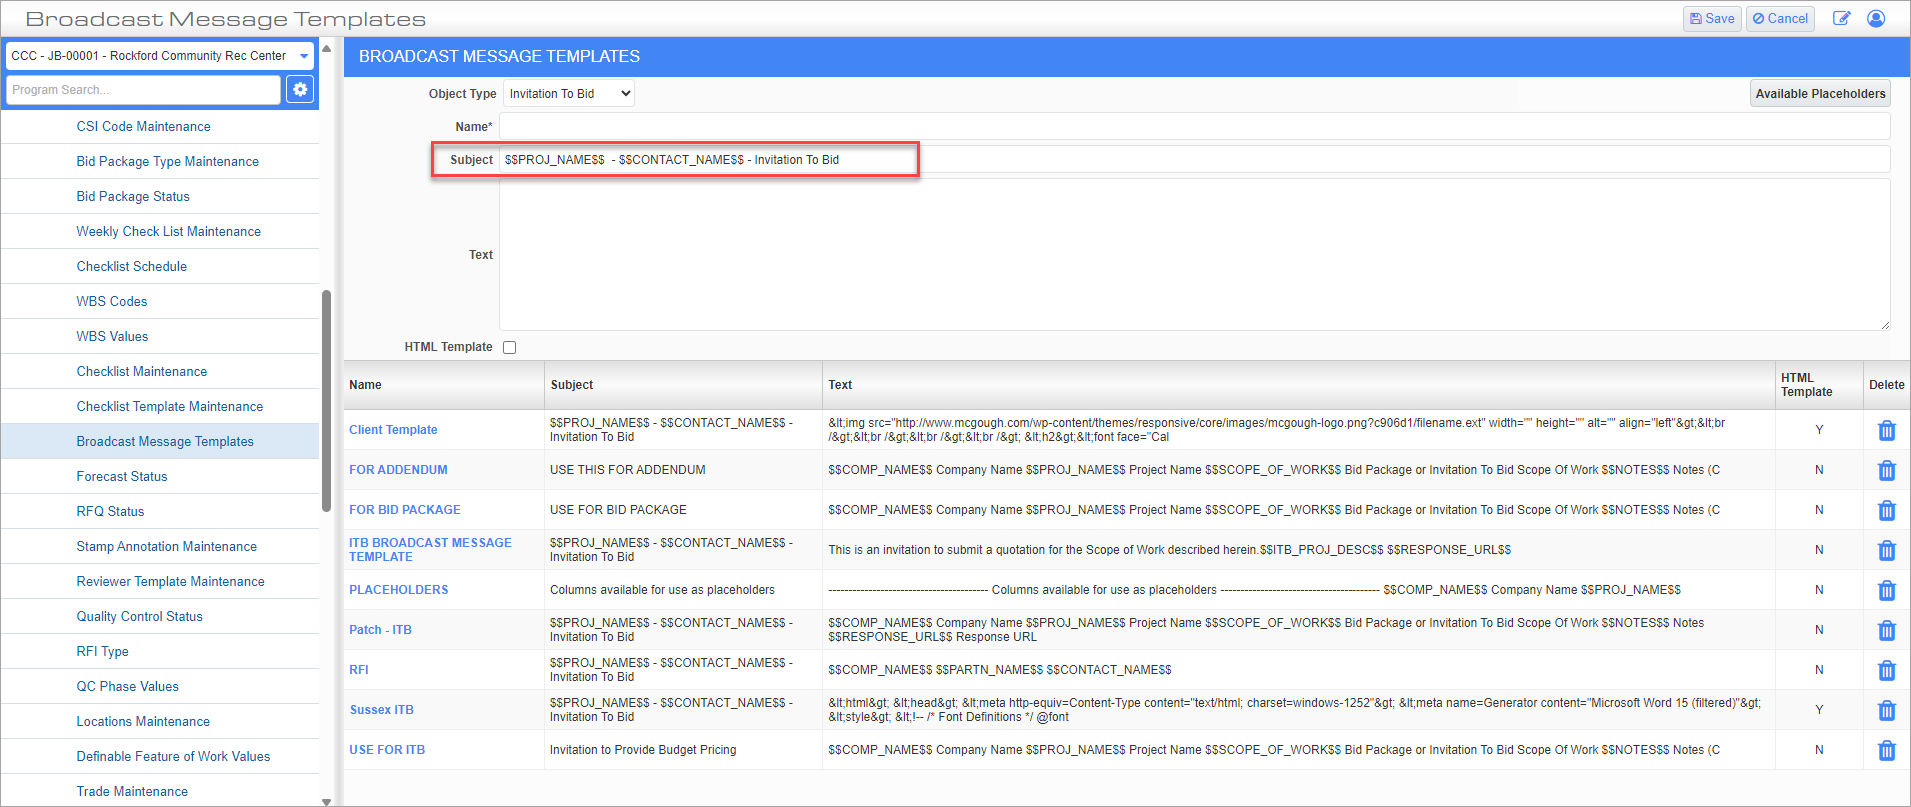Screen dimensions: 1911x807
Task: Click into the Subject field
Action: point(1194,160)
